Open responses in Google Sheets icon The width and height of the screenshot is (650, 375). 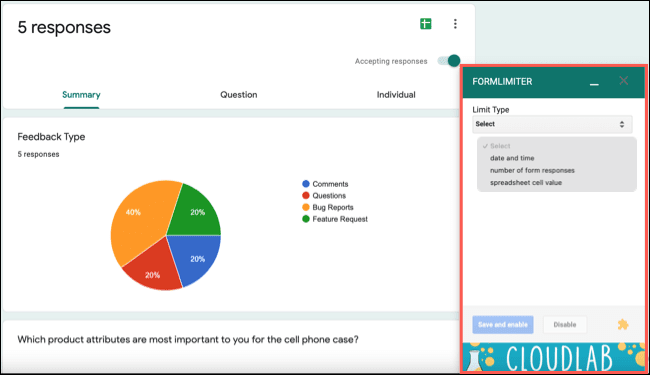click(426, 24)
